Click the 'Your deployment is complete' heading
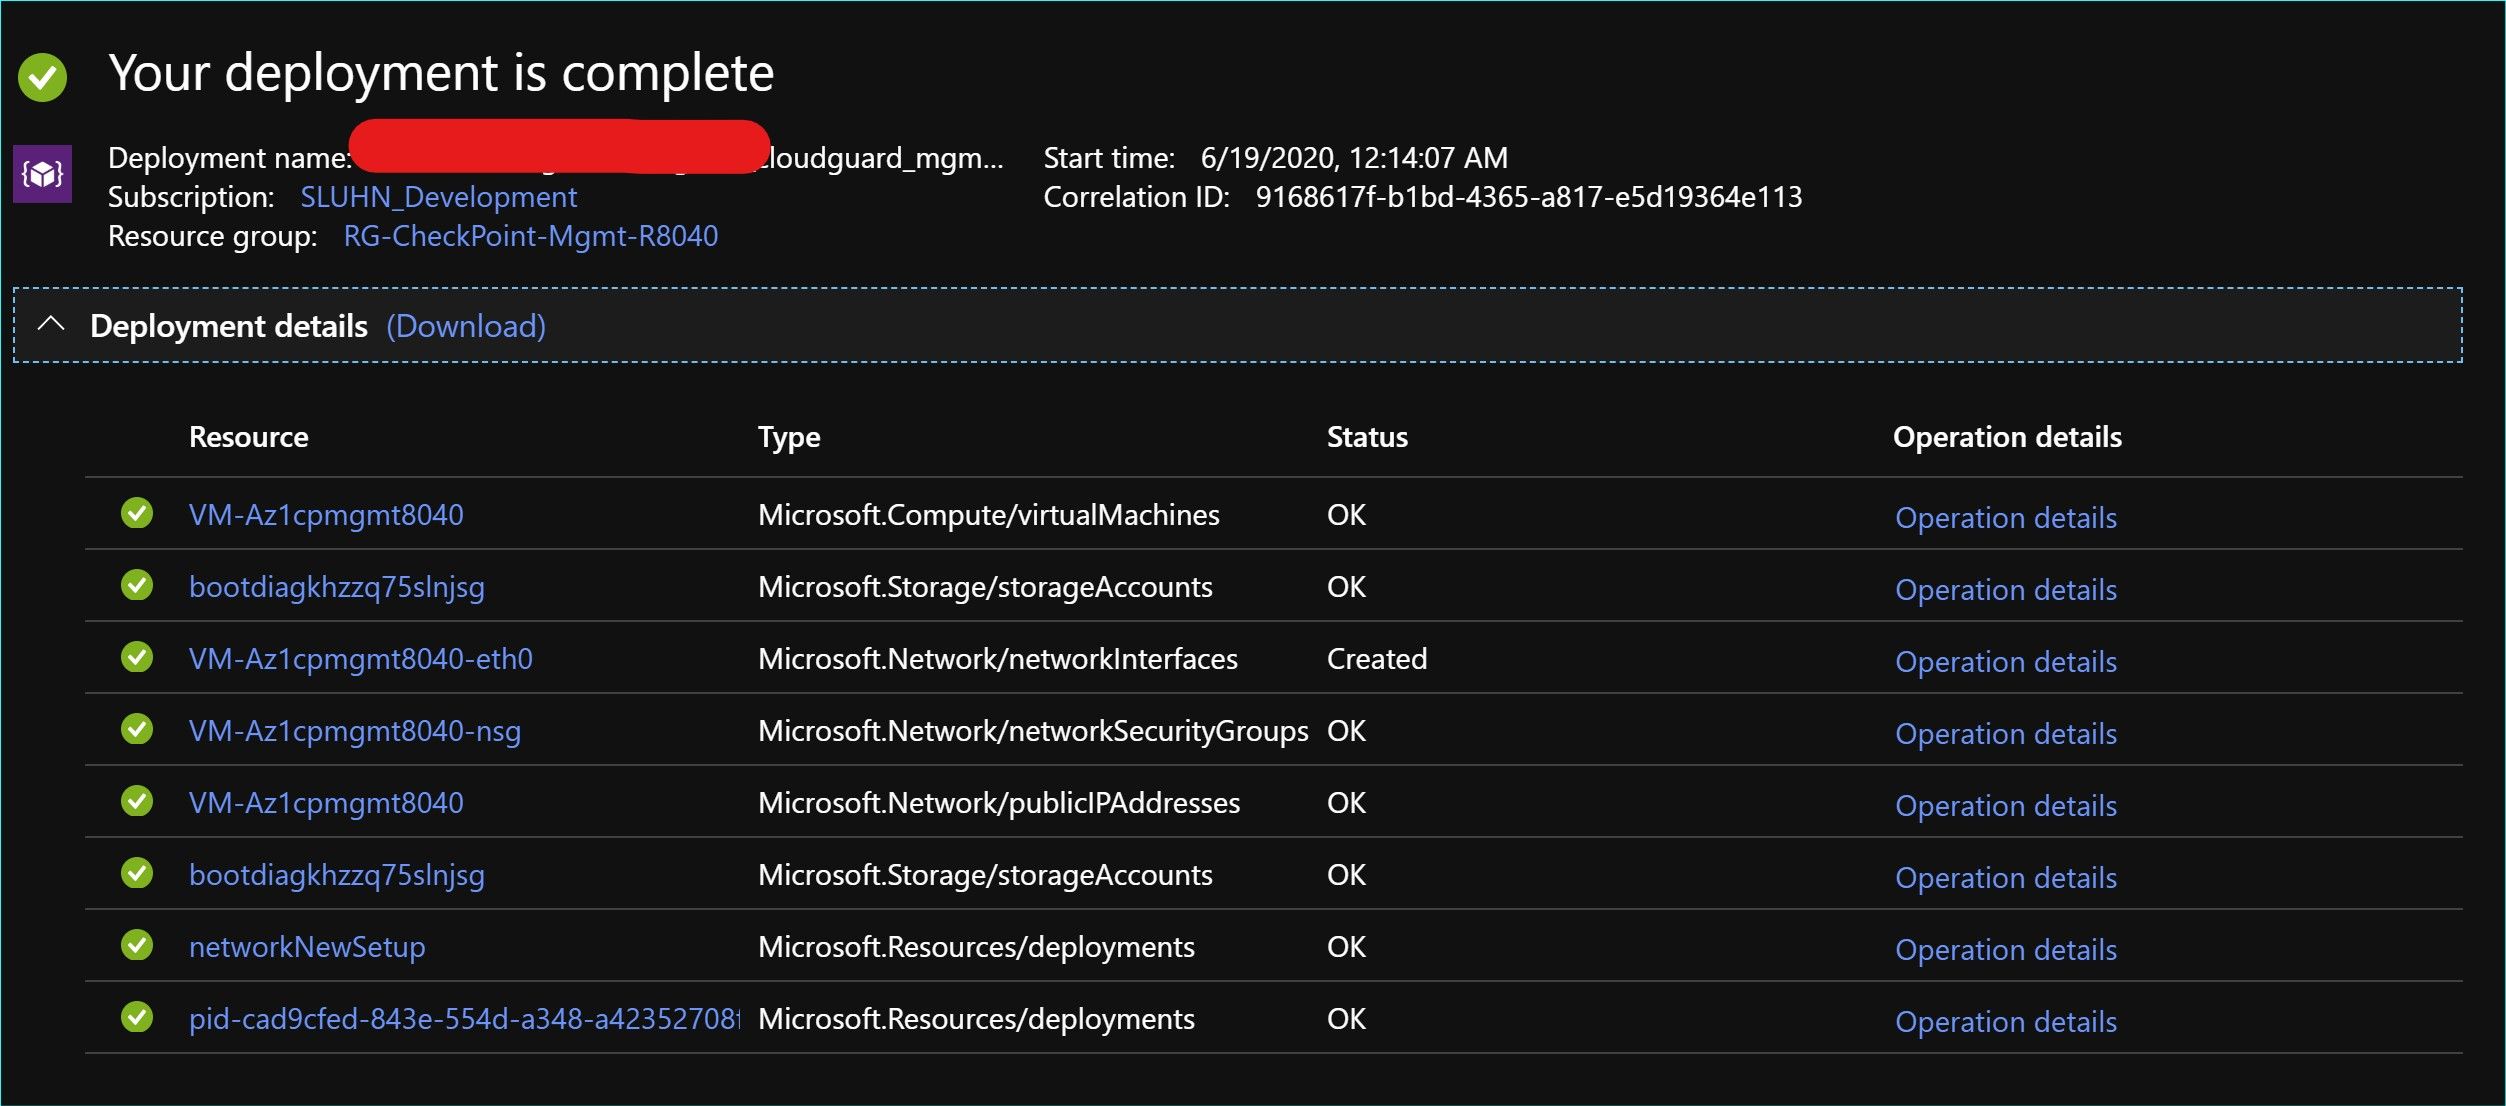2506x1106 pixels. (441, 73)
